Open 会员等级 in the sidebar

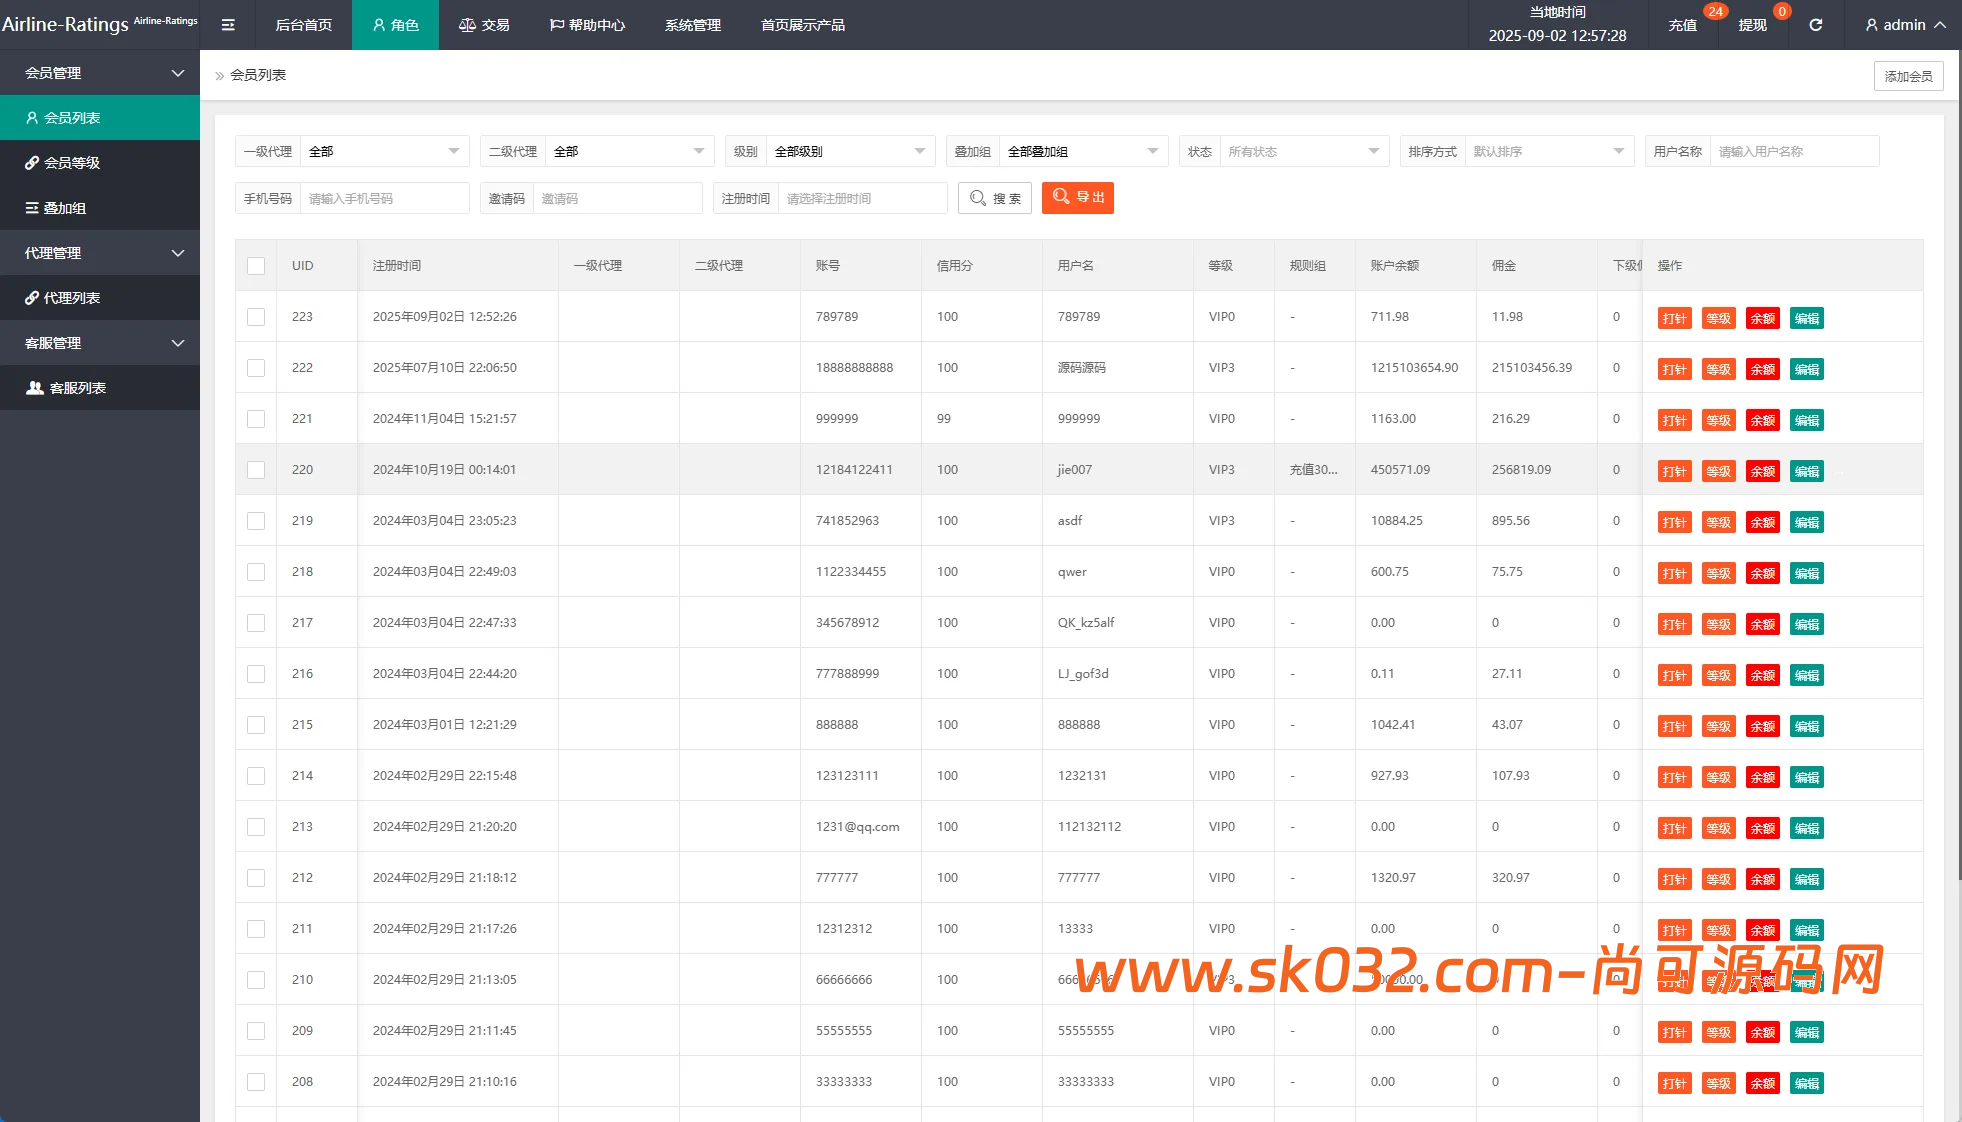click(x=72, y=163)
